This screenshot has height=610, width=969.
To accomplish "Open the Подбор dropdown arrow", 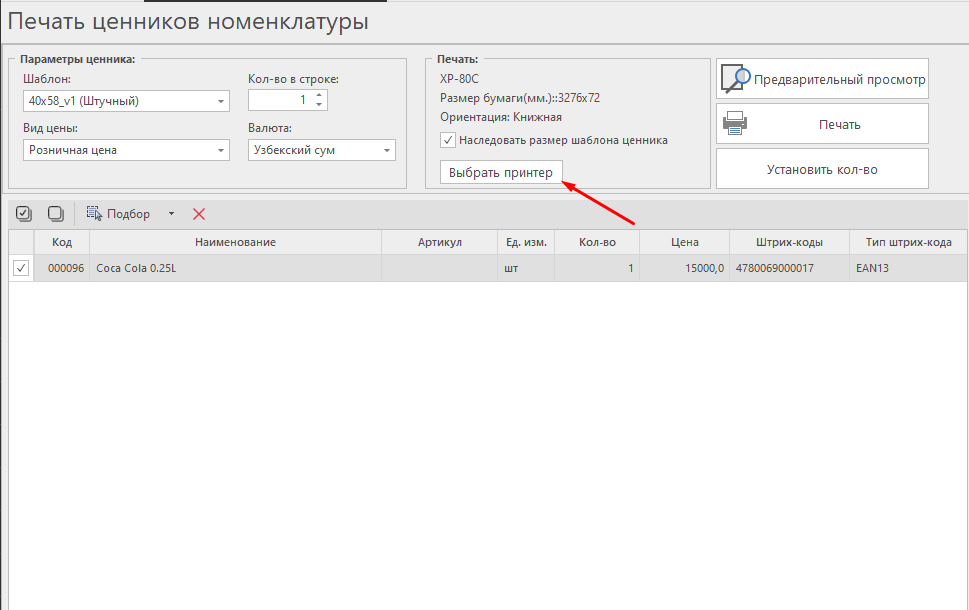I will coord(171,213).
